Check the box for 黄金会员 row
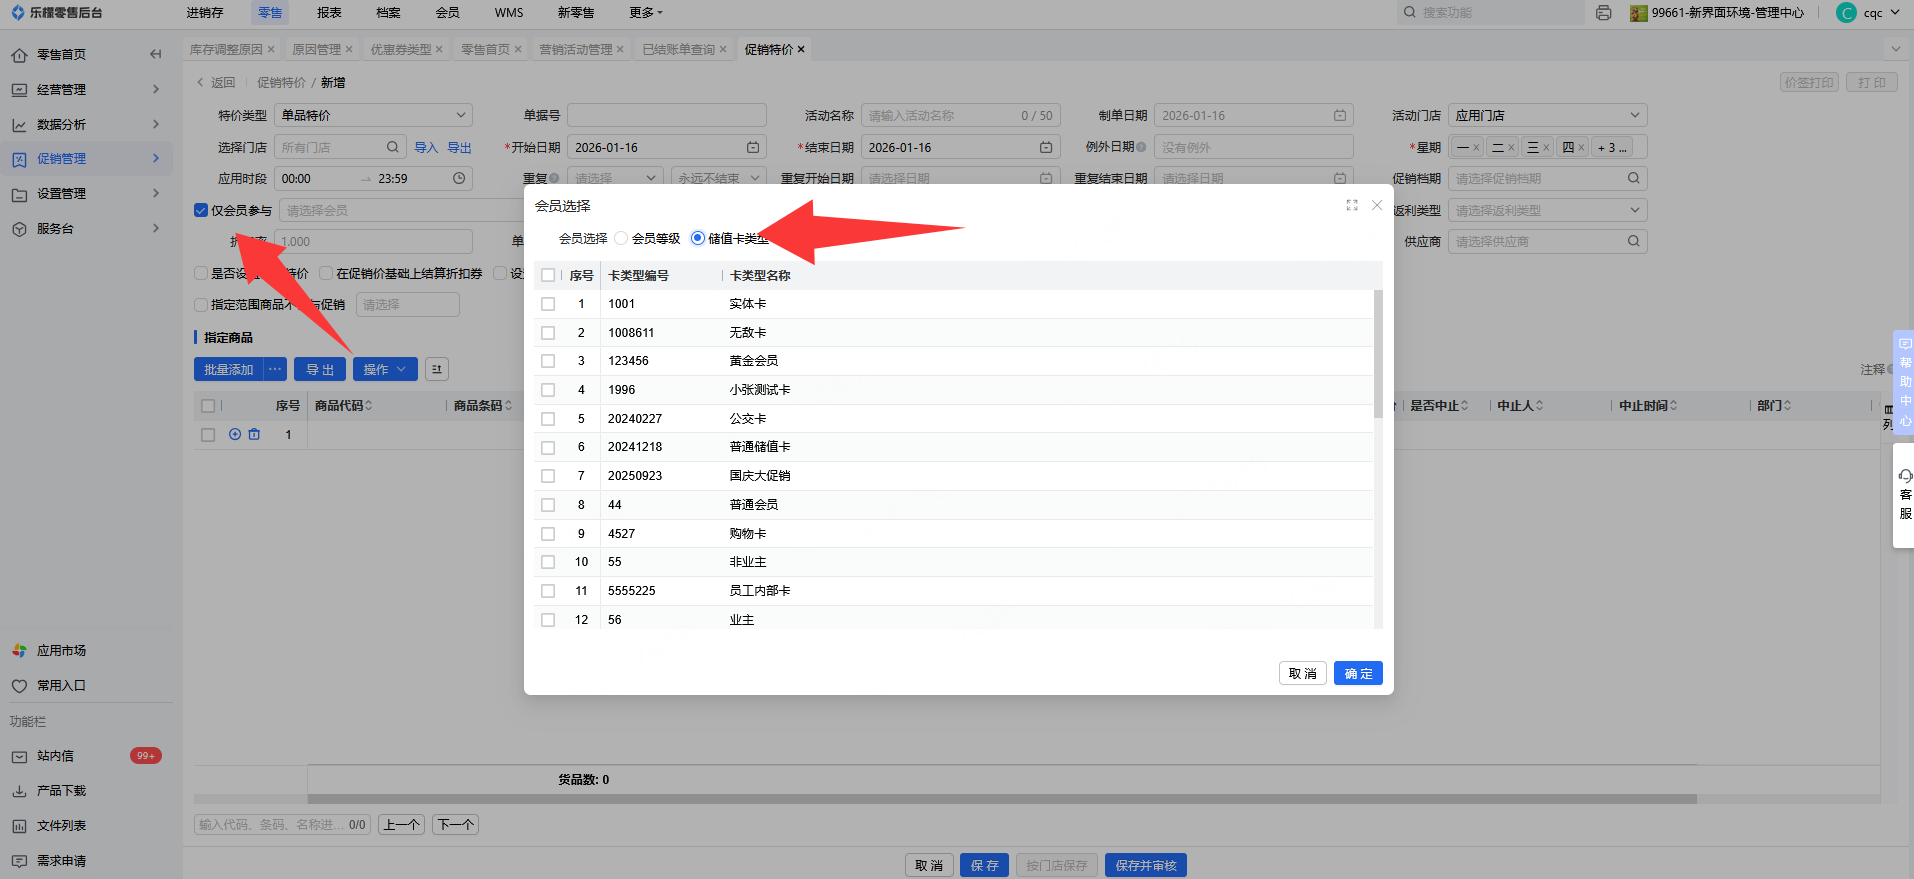 (548, 361)
